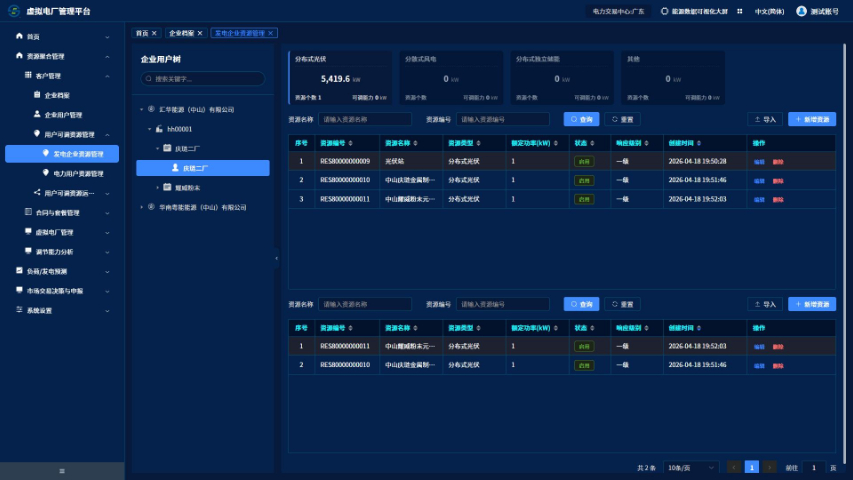853x480 pixels.
Task: Focus the lower 资源编号 input field
Action: coord(503,304)
